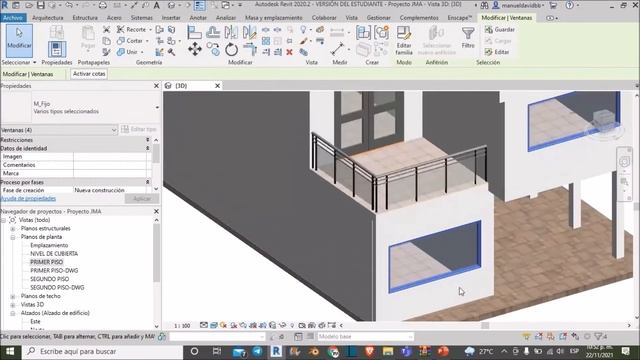Click the Cut clipboard scissors icon
Viewport: 640px width, 360px height.
tap(106, 29)
